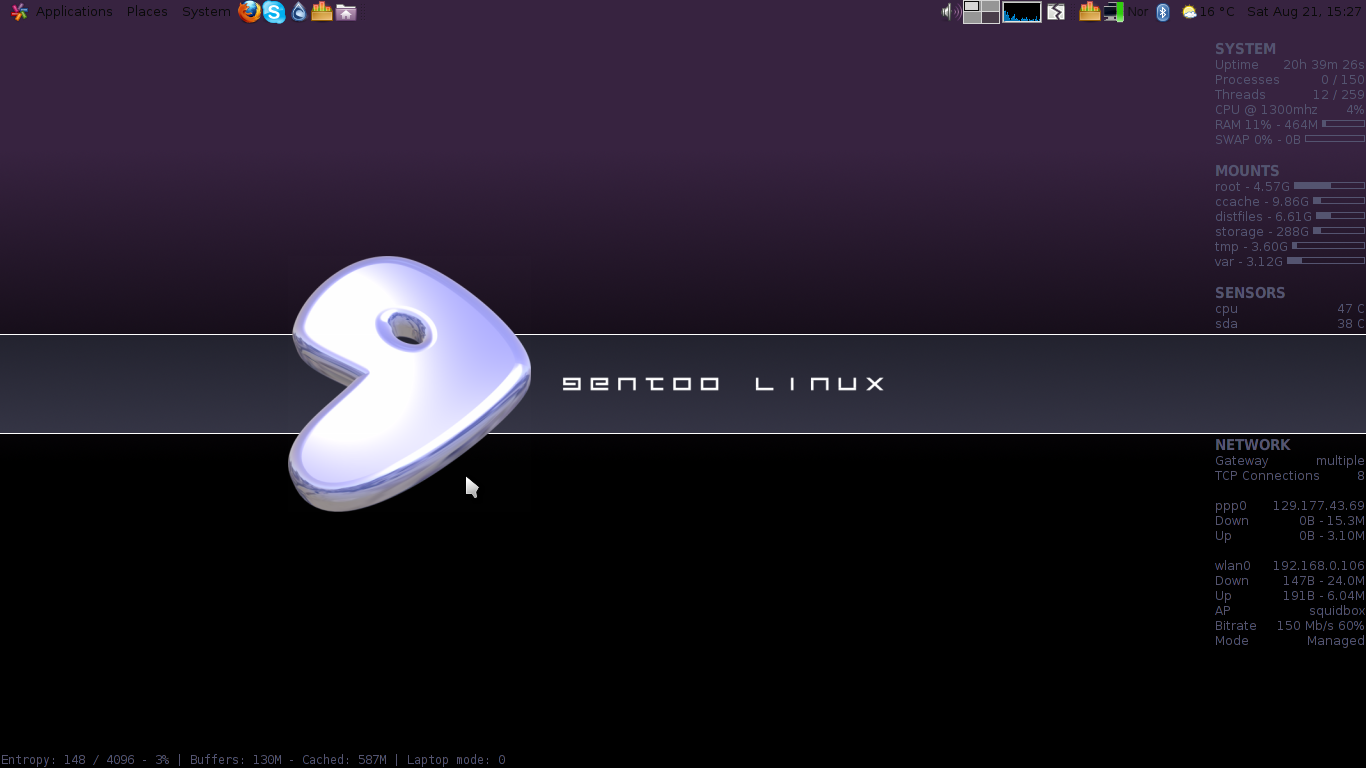Click the TCP Connections 8 line

pyautogui.click(x=1290, y=476)
